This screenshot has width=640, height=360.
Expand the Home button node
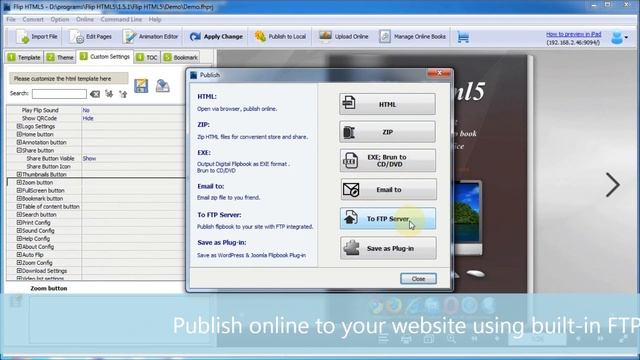[19, 134]
